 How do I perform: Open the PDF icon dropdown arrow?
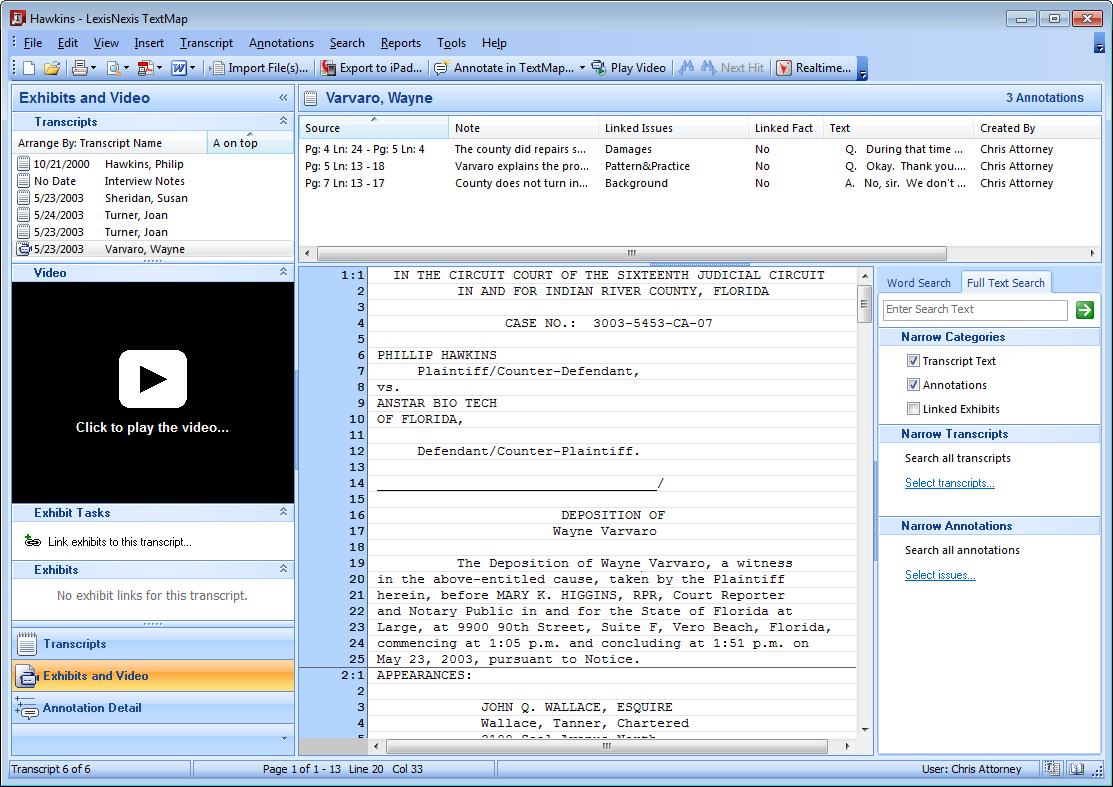coord(159,68)
